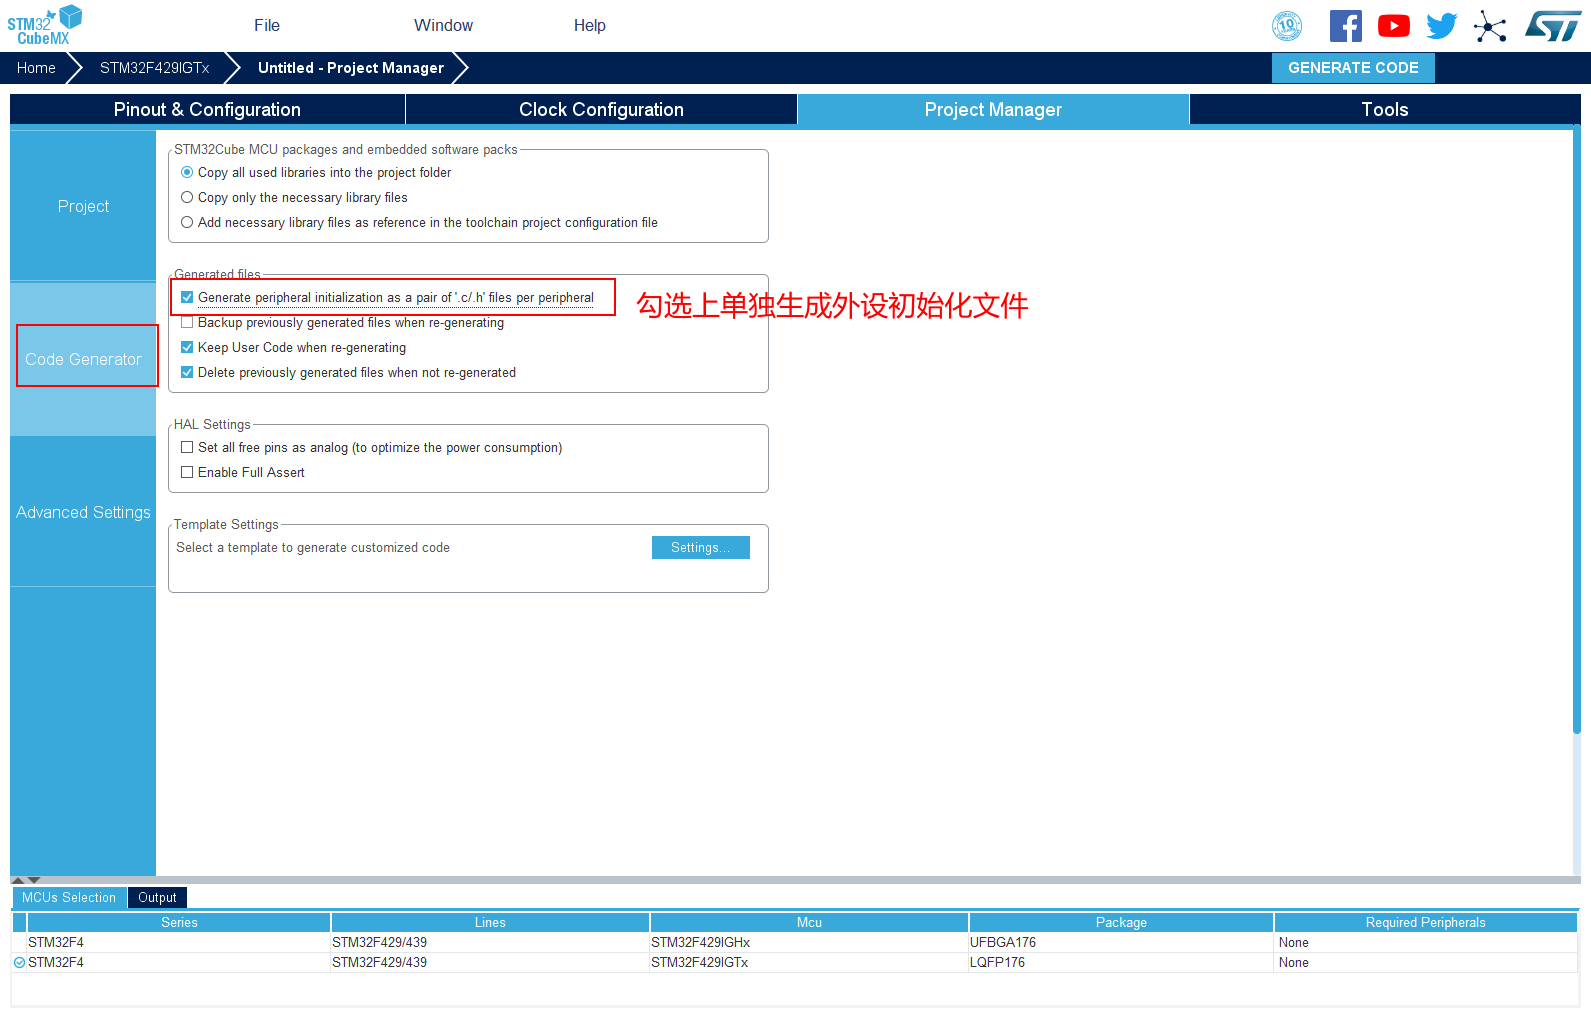Click selected row check icon for STM32F429IGTx
The height and width of the screenshot is (1018, 1591).
[x=19, y=963]
